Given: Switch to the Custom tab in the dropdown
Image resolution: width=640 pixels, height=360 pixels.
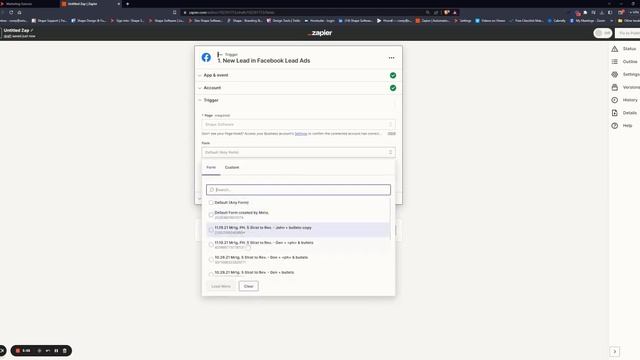Looking at the screenshot, I should 232,167.
